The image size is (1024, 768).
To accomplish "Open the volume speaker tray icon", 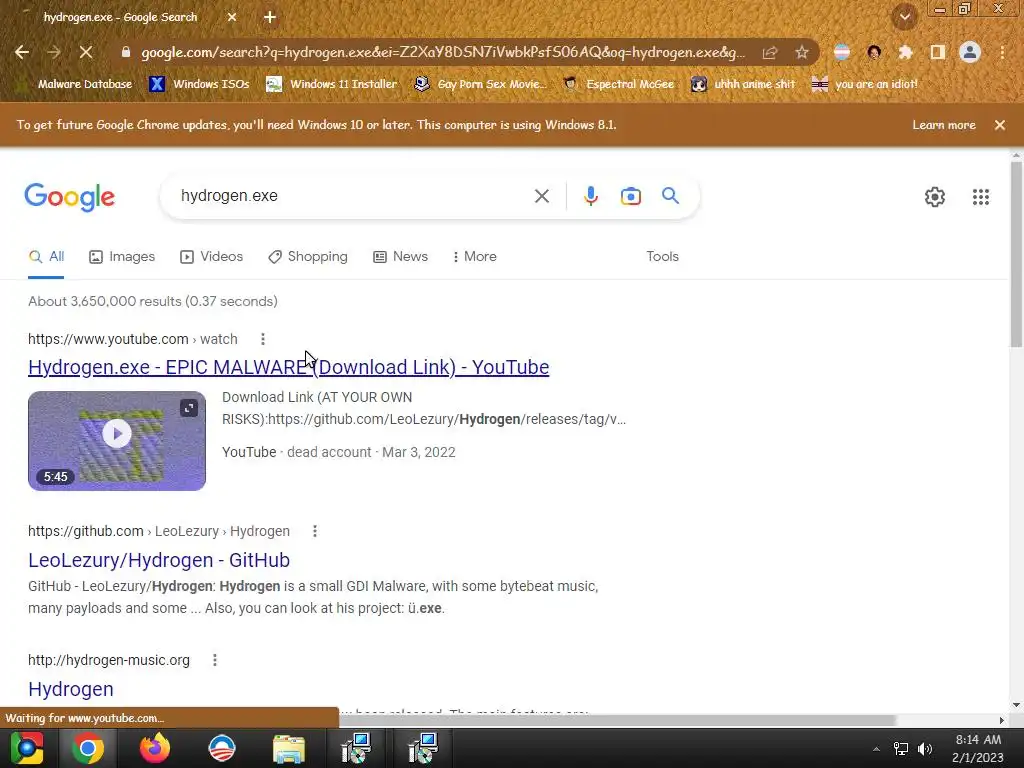I will 925,749.
